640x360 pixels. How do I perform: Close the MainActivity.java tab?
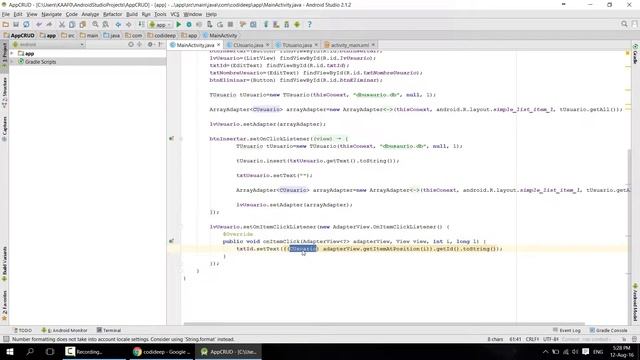coord(219,44)
